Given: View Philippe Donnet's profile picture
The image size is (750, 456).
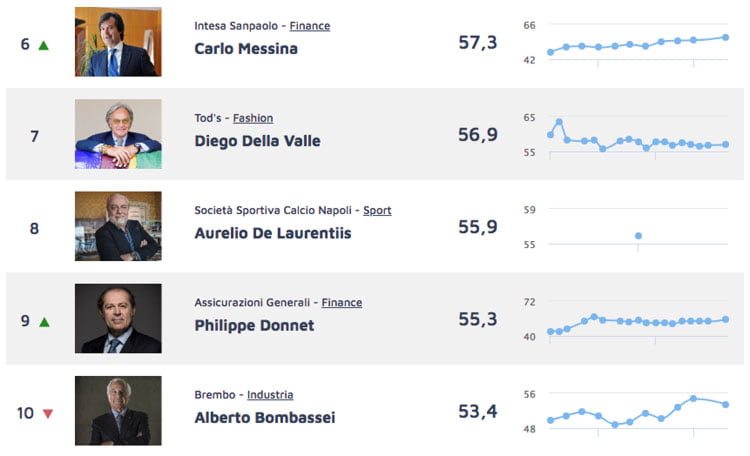Looking at the screenshot, I should (118, 319).
